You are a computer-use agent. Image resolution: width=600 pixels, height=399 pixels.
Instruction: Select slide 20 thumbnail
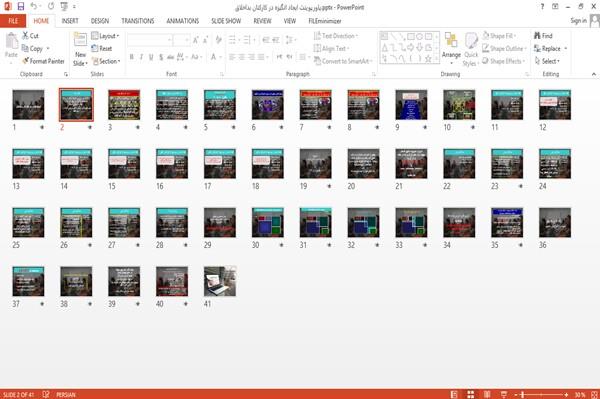tap(364, 164)
